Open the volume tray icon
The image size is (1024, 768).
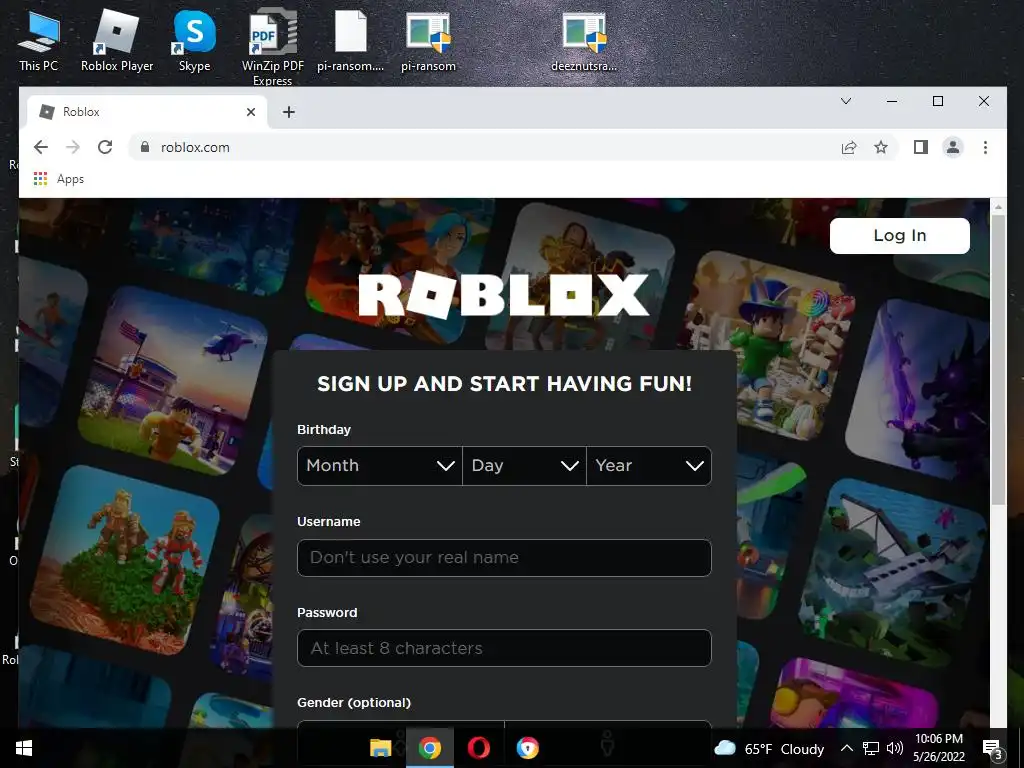(x=895, y=748)
